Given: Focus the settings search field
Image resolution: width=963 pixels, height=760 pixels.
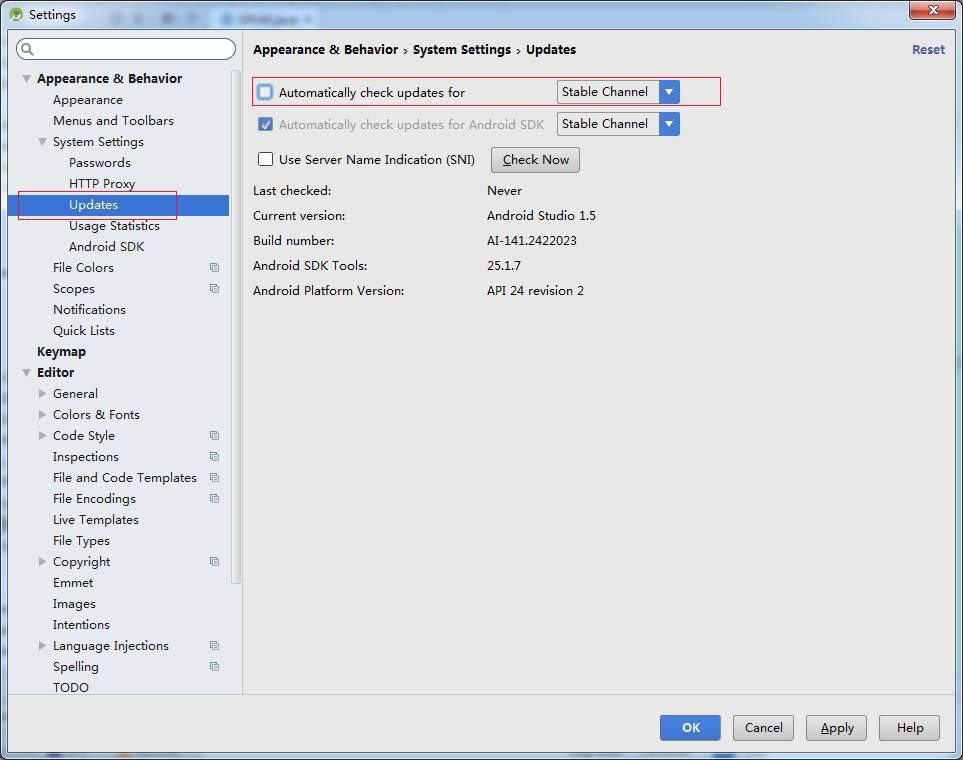Looking at the screenshot, I should (x=126, y=49).
